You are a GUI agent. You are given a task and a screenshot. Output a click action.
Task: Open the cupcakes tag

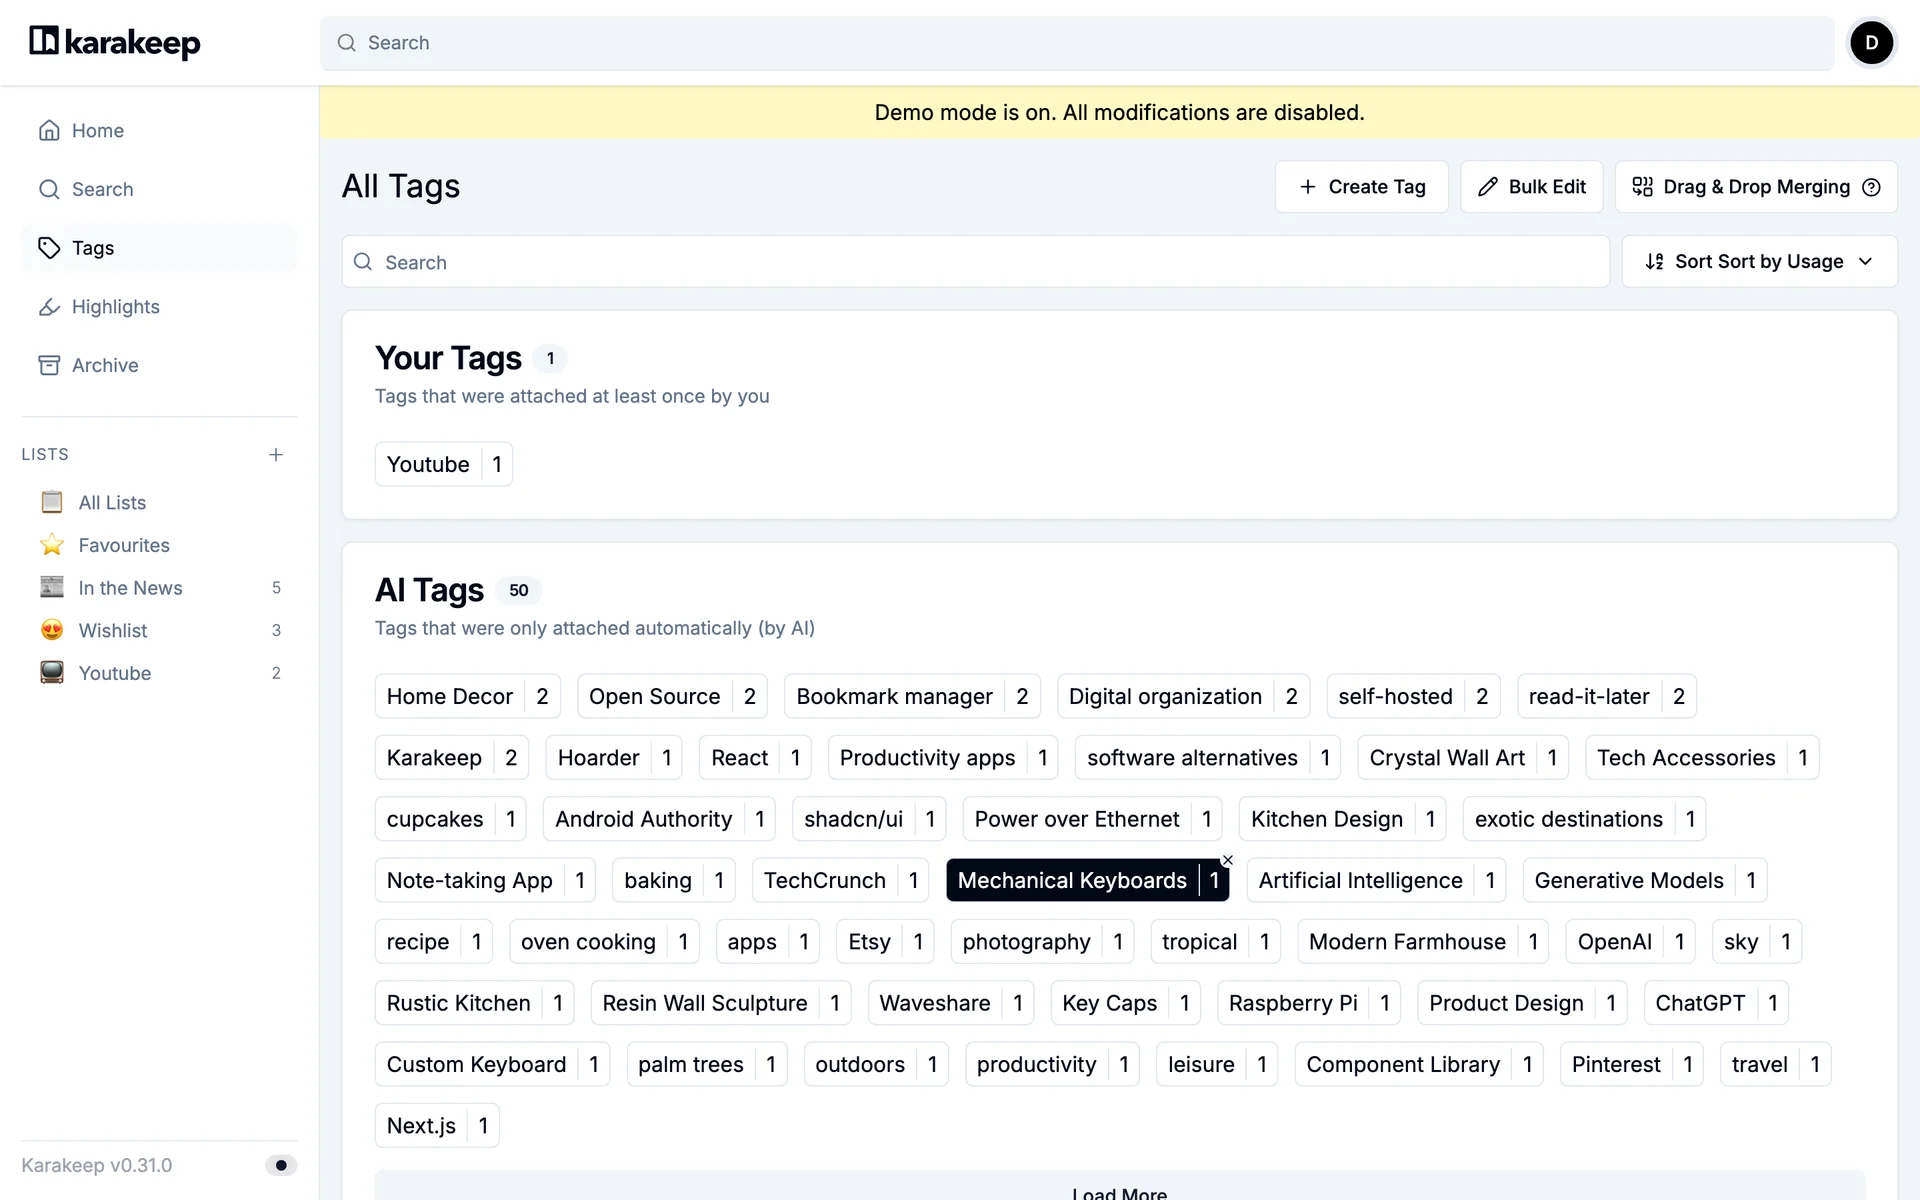coord(450,819)
